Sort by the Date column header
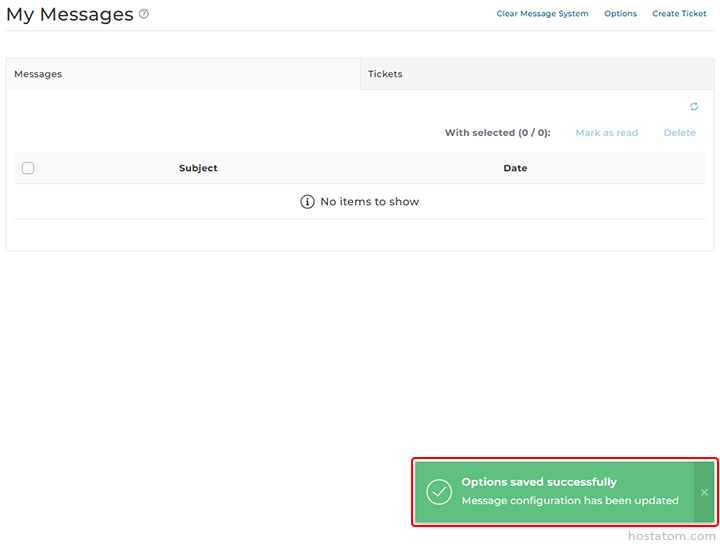The width and height of the screenshot is (720, 544). (x=515, y=168)
